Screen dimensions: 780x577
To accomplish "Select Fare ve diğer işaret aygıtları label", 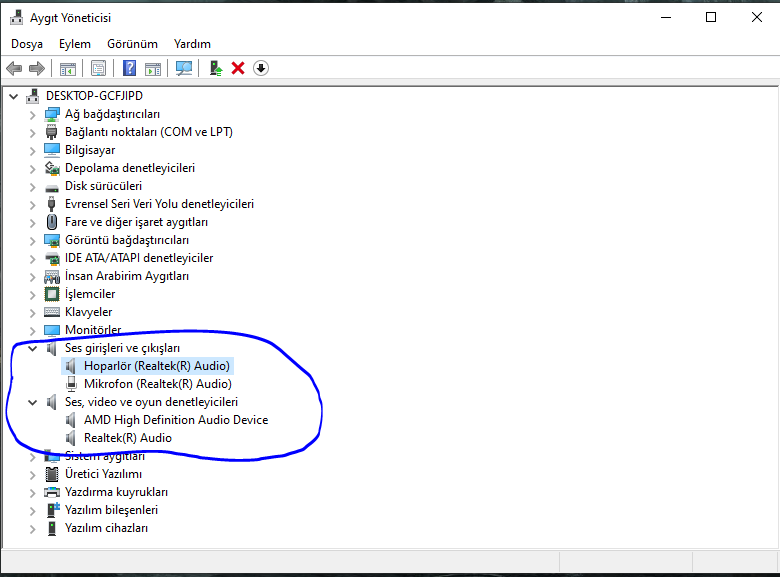I will tap(136, 222).
